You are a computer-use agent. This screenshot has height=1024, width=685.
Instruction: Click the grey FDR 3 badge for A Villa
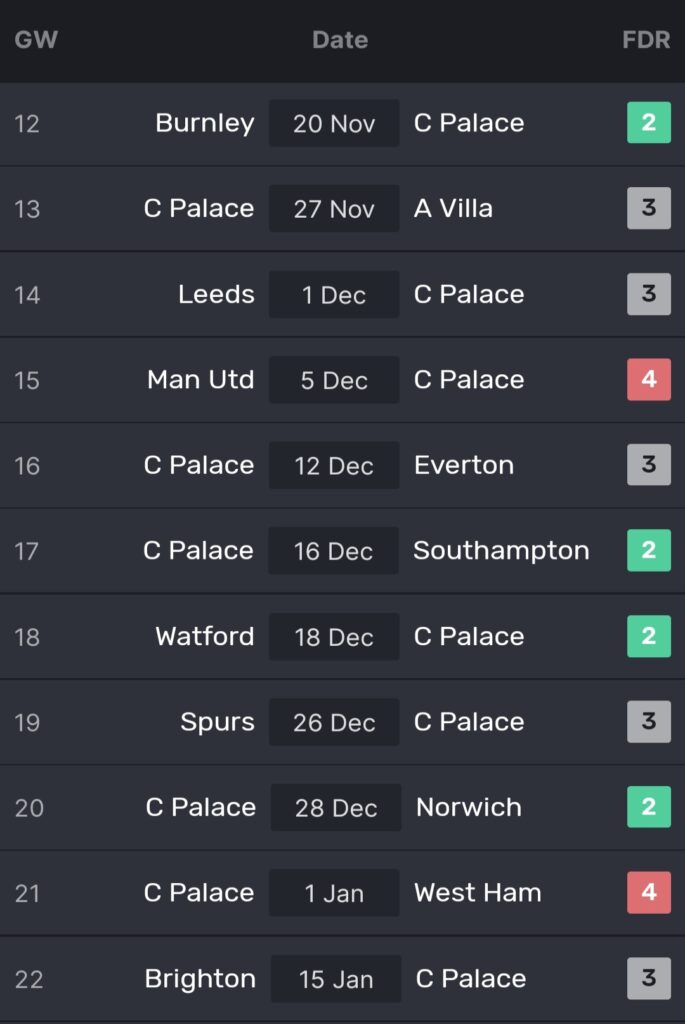[648, 208]
